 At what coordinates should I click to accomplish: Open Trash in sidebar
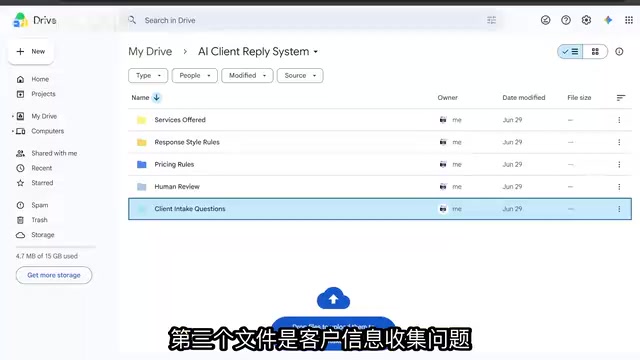coord(39,220)
